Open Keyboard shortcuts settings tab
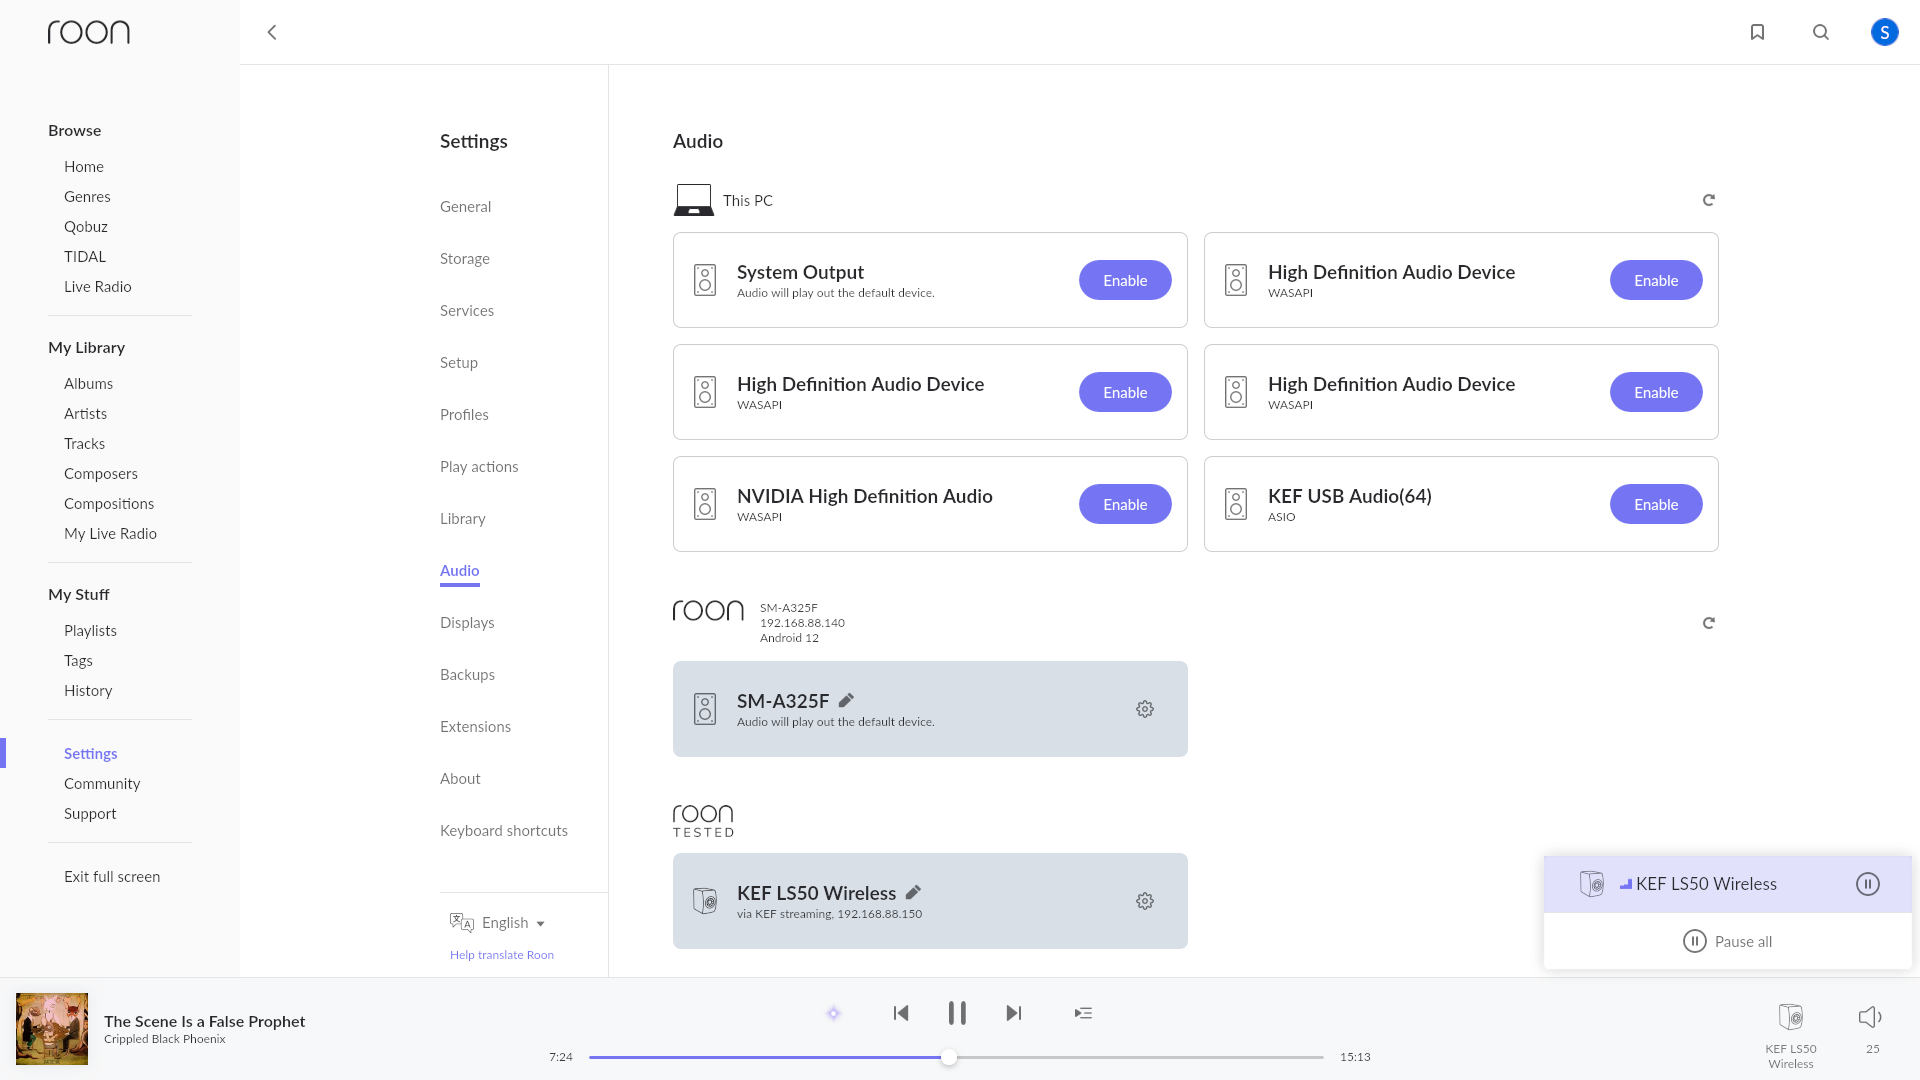Image resolution: width=1920 pixels, height=1080 pixels. (x=504, y=831)
